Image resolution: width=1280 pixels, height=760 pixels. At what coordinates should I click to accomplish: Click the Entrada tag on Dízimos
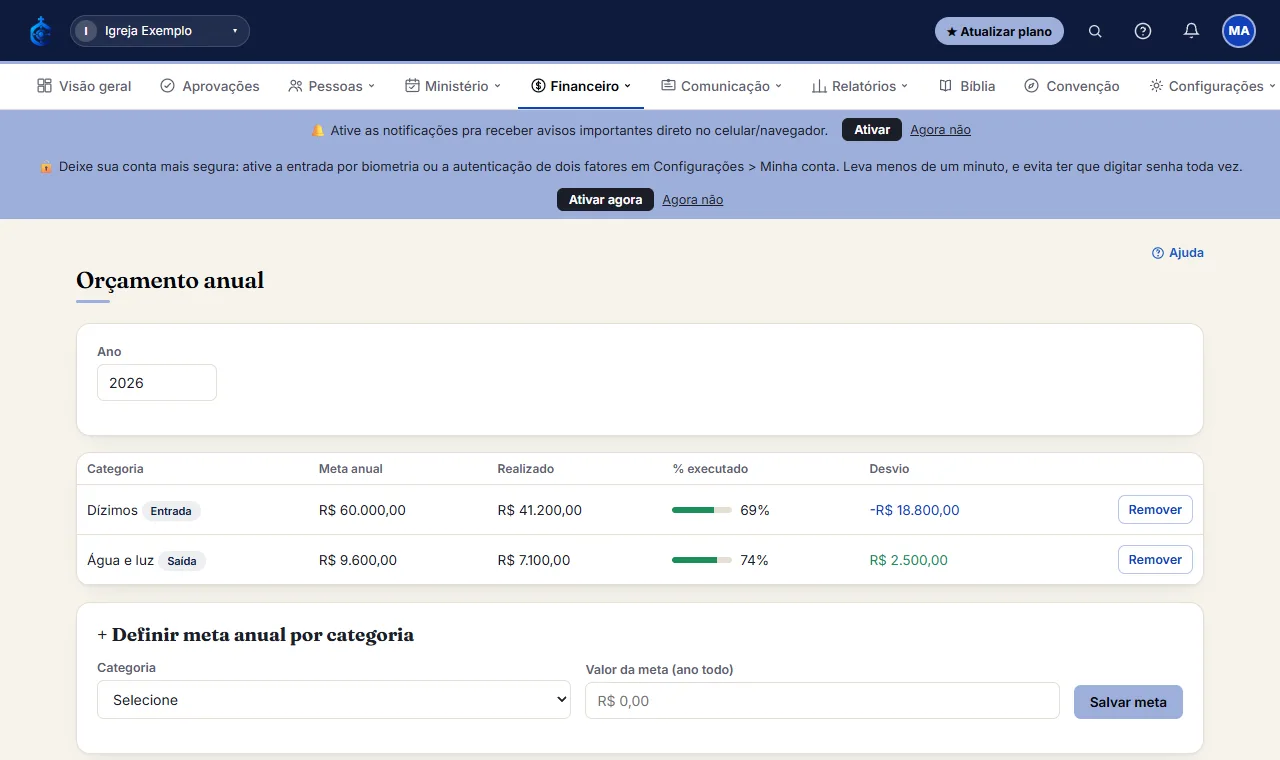coord(171,511)
